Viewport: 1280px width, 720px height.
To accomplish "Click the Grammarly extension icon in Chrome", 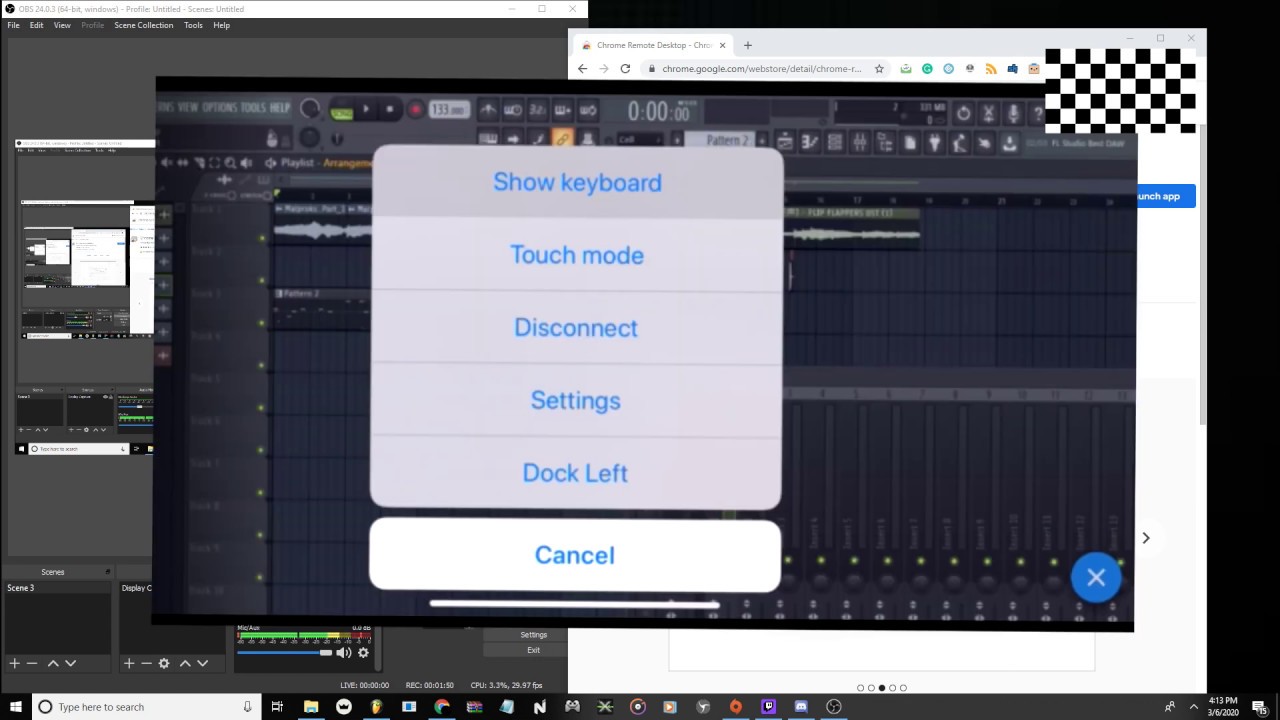I will pyautogui.click(x=927, y=69).
